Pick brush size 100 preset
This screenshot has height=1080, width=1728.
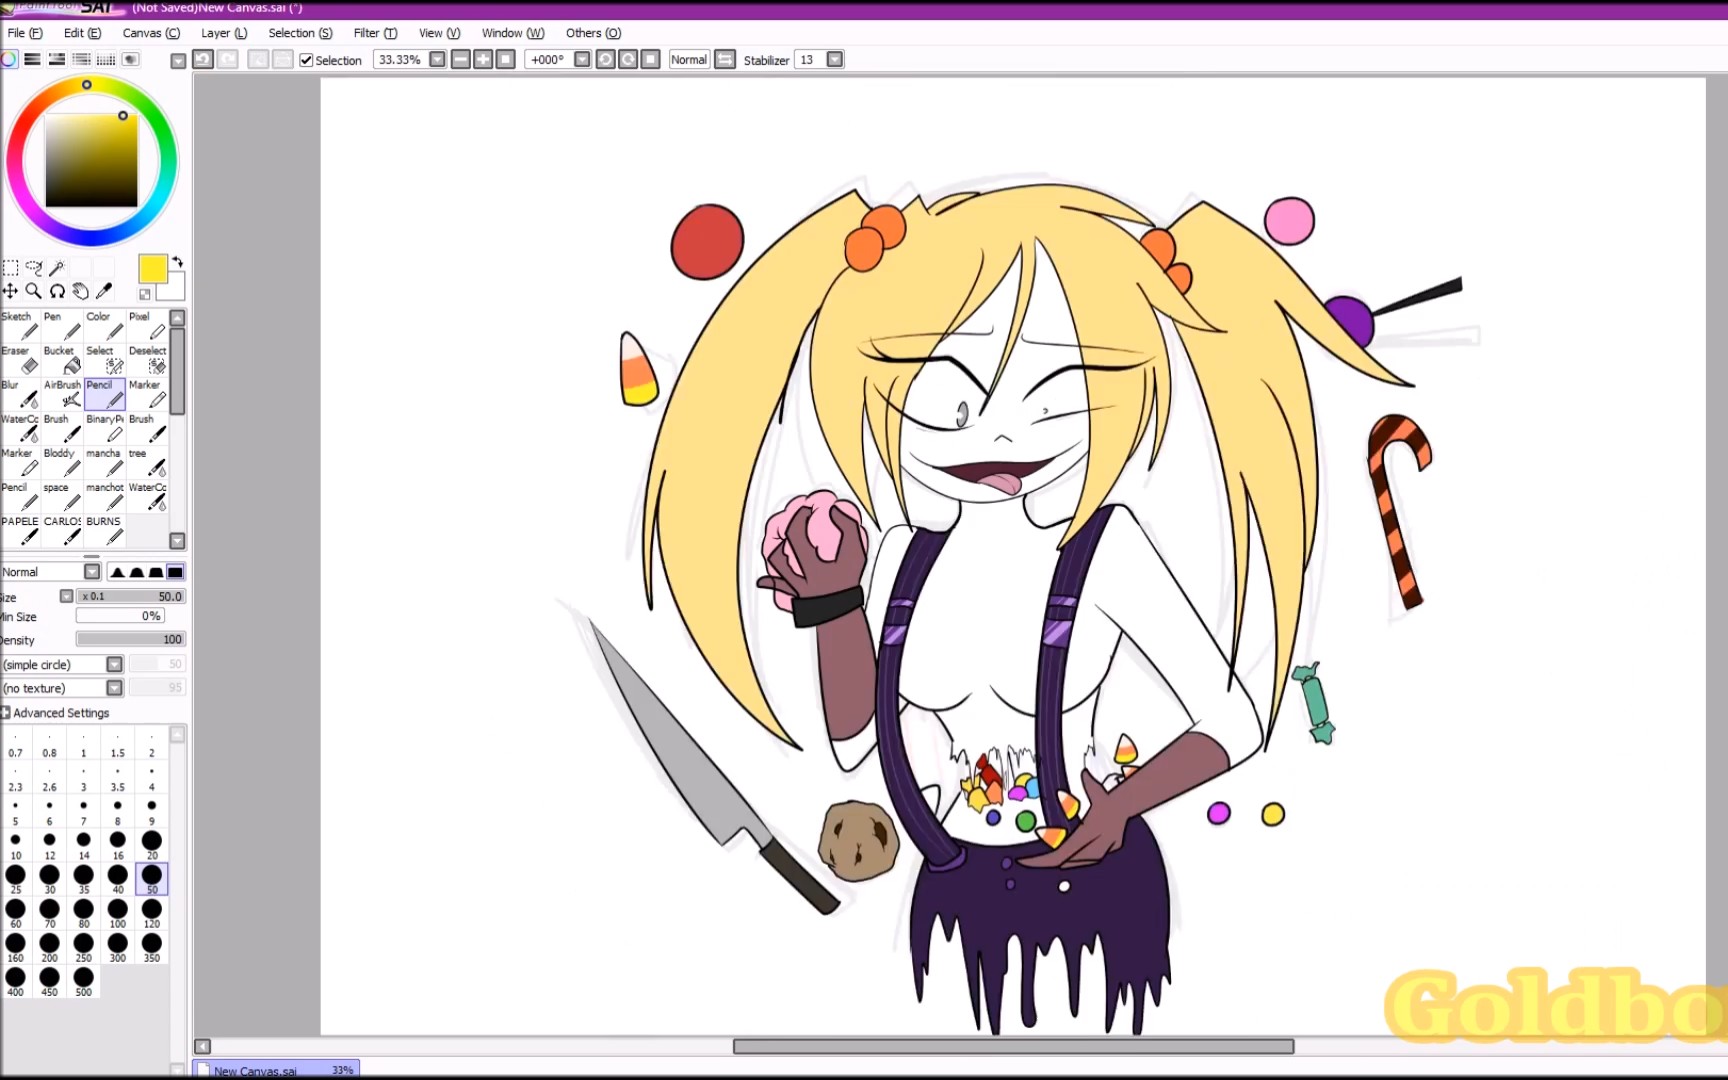118,913
